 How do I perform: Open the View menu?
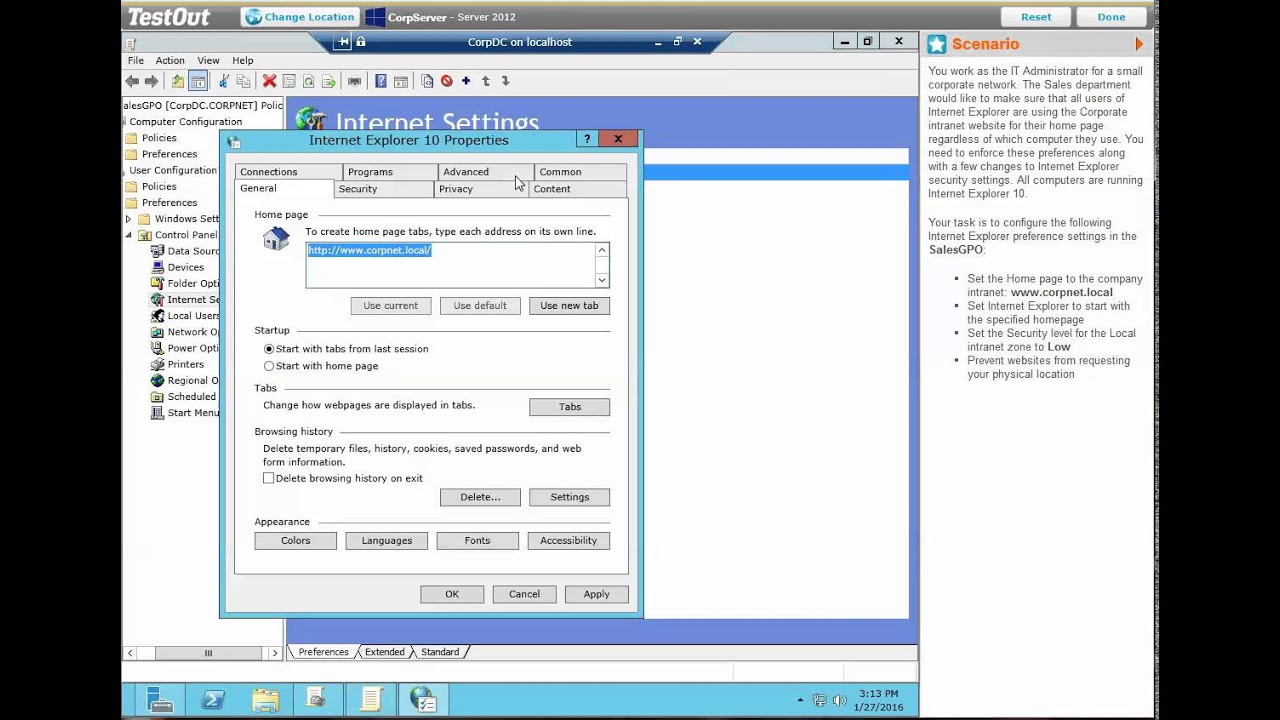[x=208, y=60]
